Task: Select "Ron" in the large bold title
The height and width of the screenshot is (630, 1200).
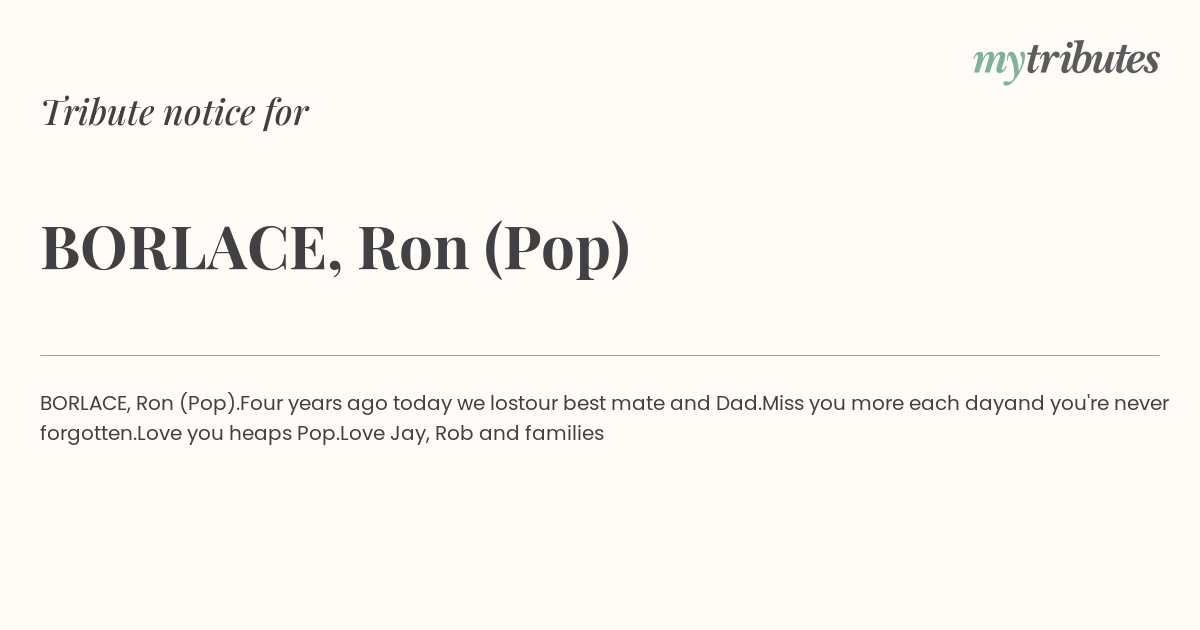Action: point(413,248)
